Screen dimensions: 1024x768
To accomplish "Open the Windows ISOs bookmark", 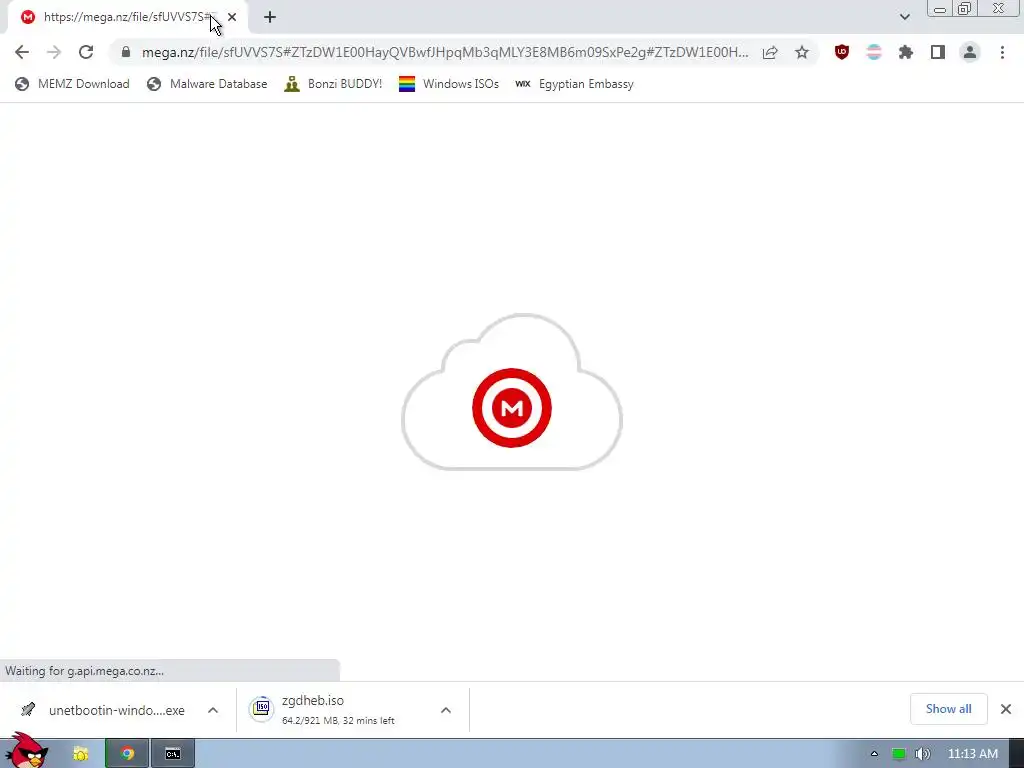I will pos(449,84).
